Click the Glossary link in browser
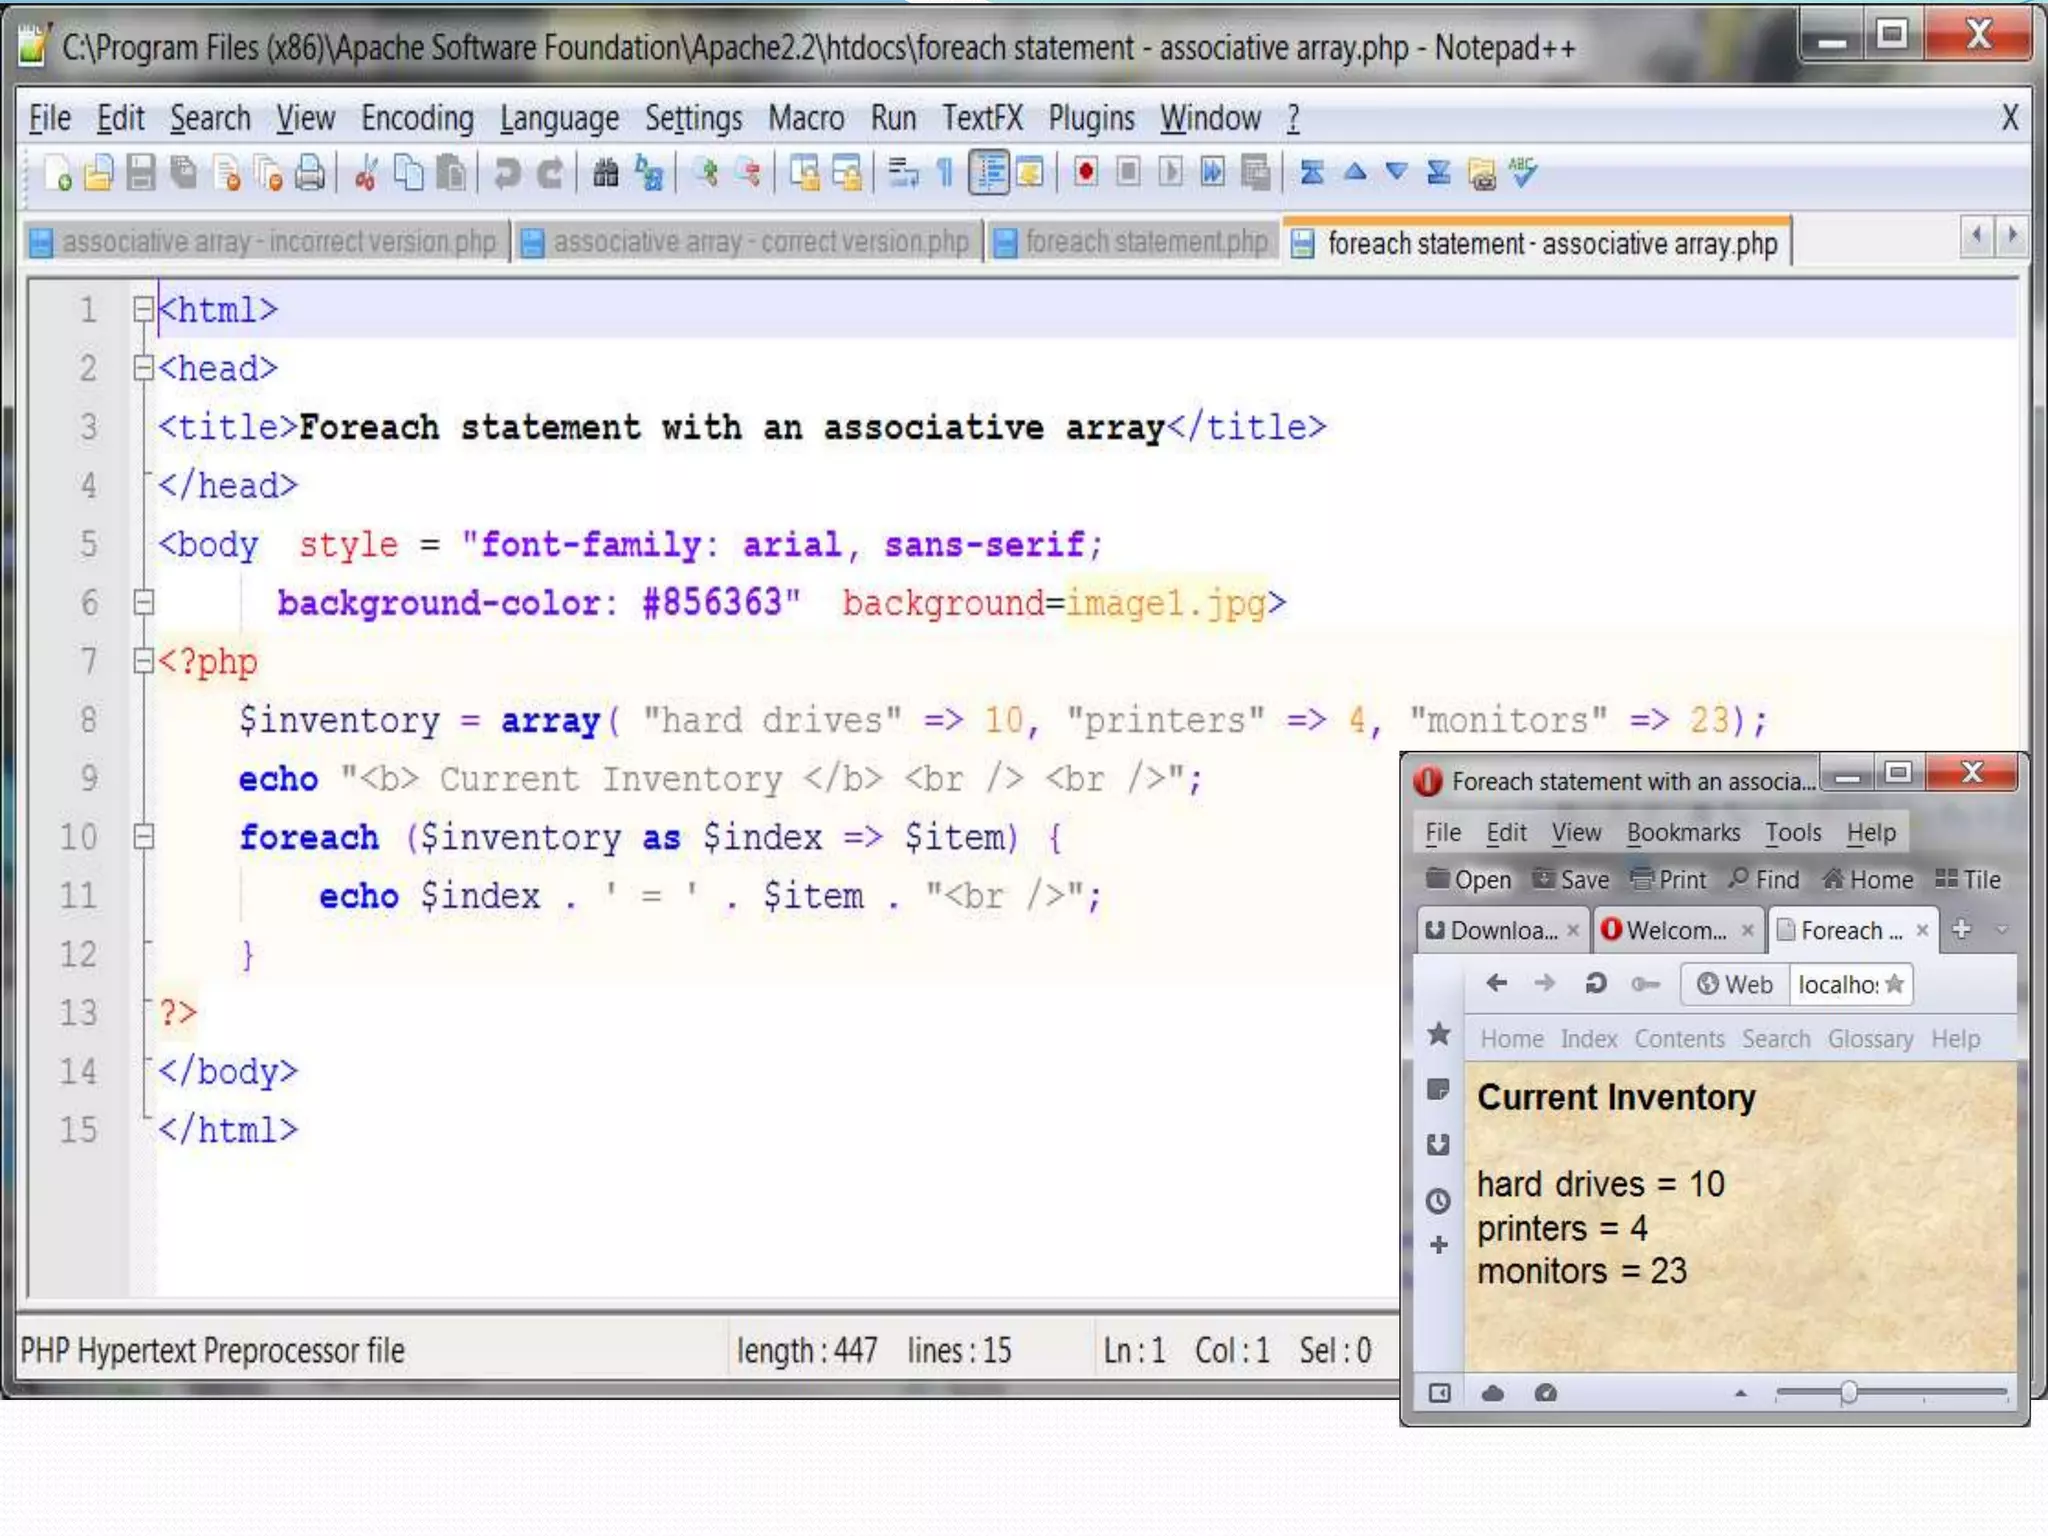The height and width of the screenshot is (1536, 2048). pyautogui.click(x=1870, y=1039)
